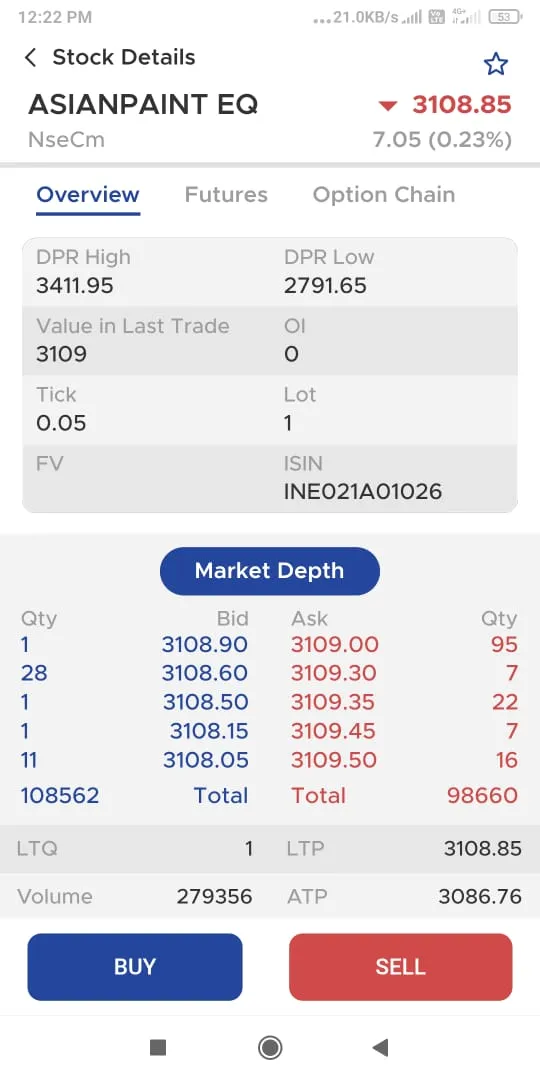Select the best ask price 3109.00
Viewport: 540px width, 1080px height.
point(335,645)
